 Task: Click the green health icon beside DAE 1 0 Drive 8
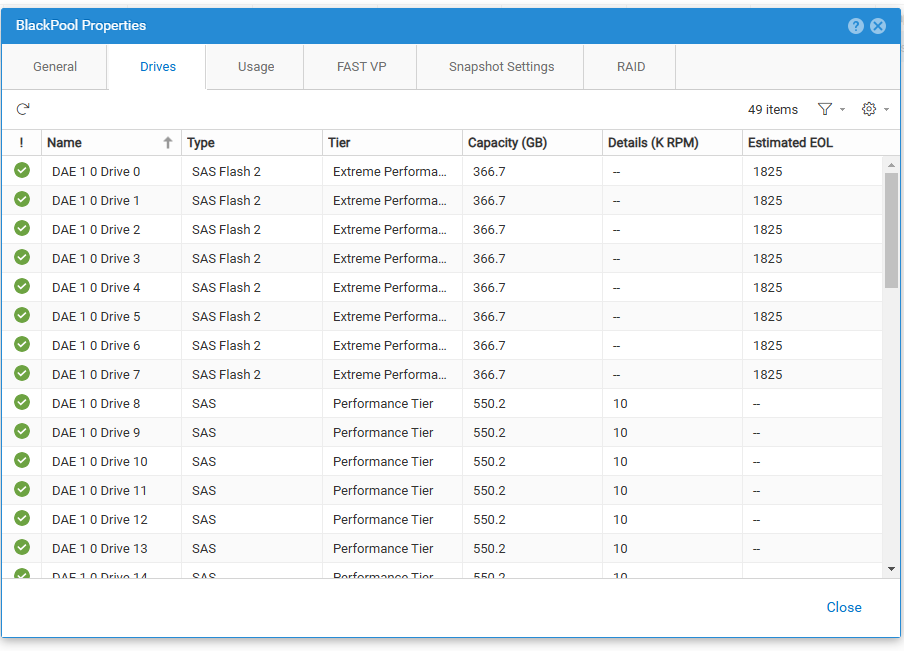pyautogui.click(x=21, y=403)
